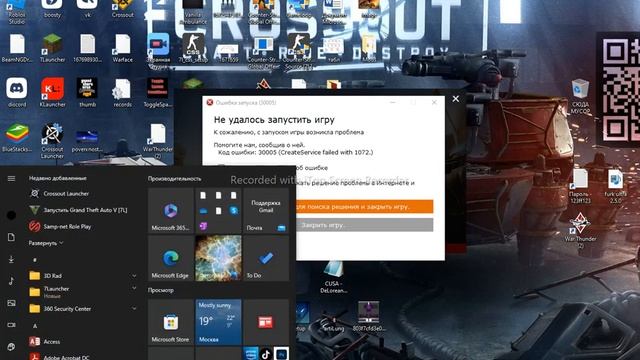Open the Microsoft 365 tile
The height and width of the screenshot is (360, 640).
tap(171, 211)
